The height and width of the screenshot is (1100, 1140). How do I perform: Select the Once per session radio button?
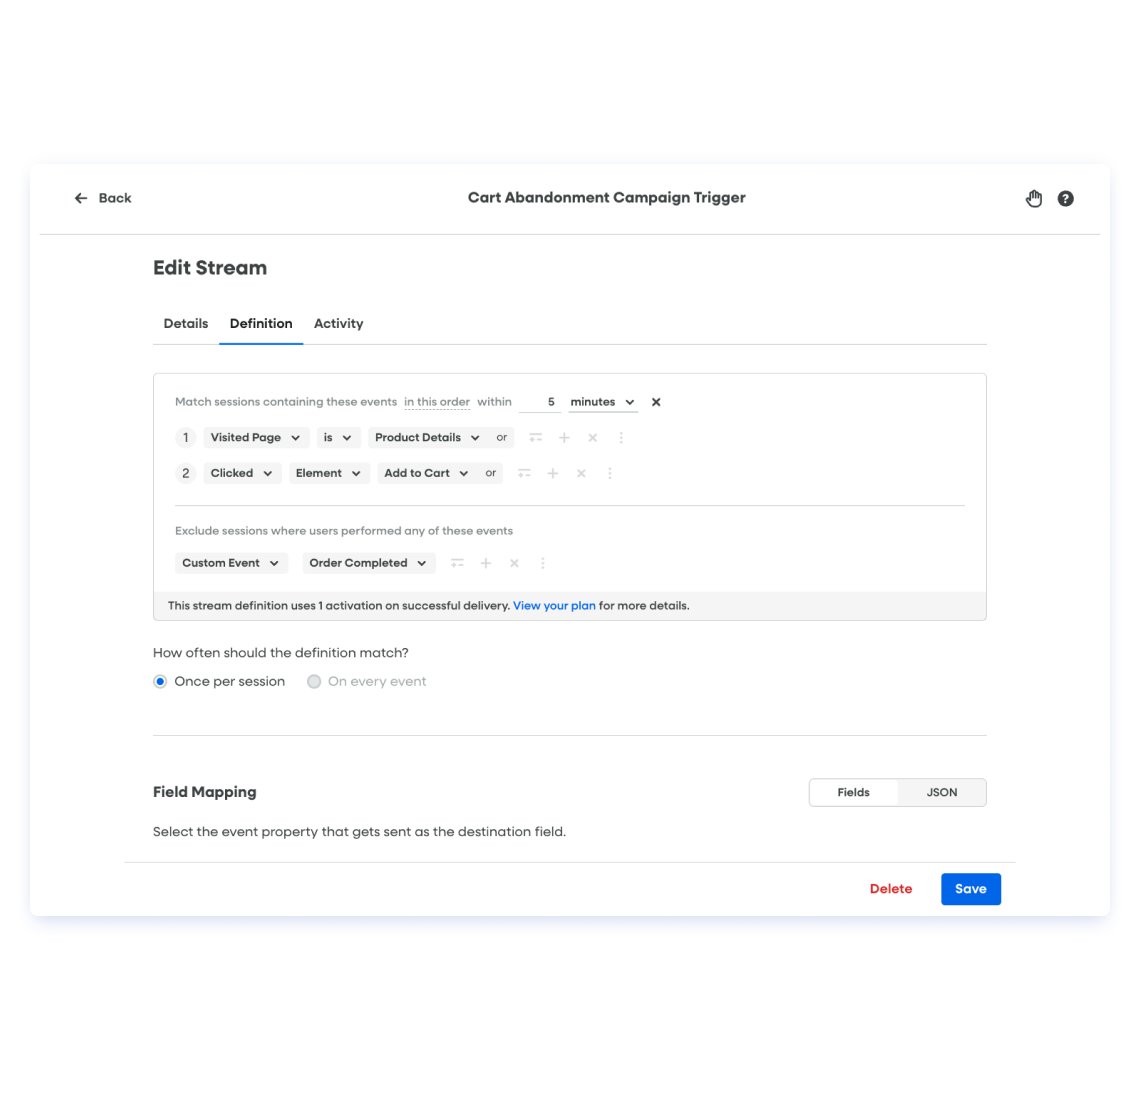160,681
